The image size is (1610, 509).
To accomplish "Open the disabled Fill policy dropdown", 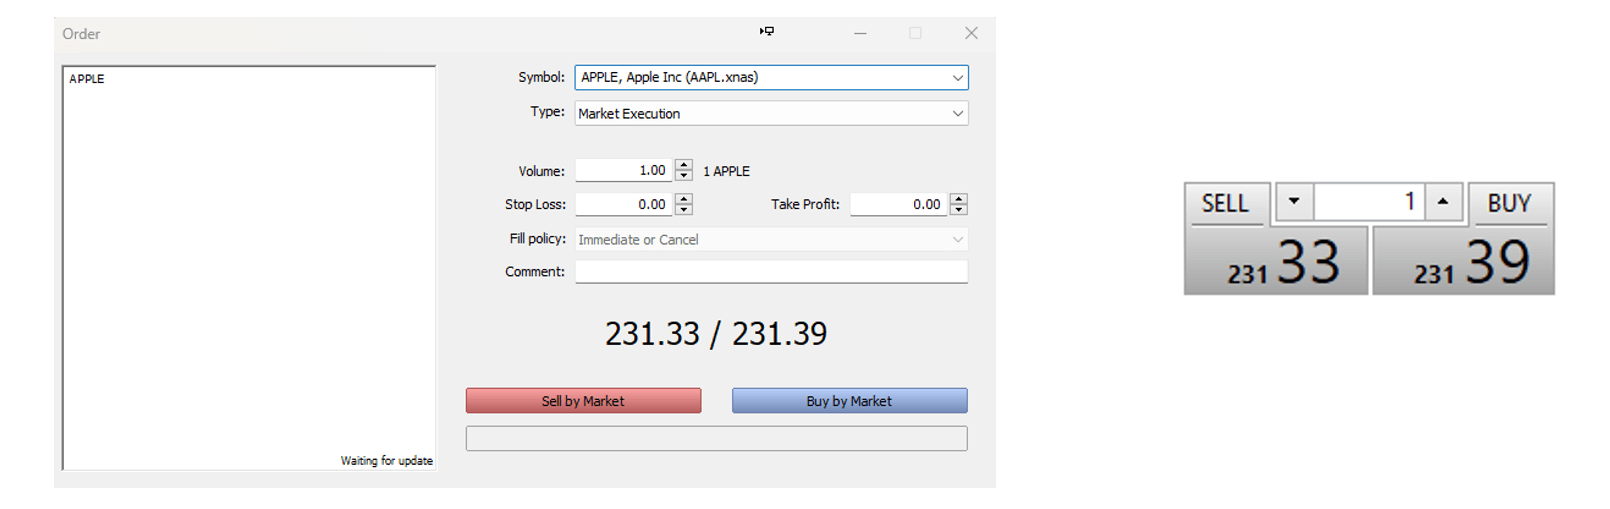I will 771,239.
